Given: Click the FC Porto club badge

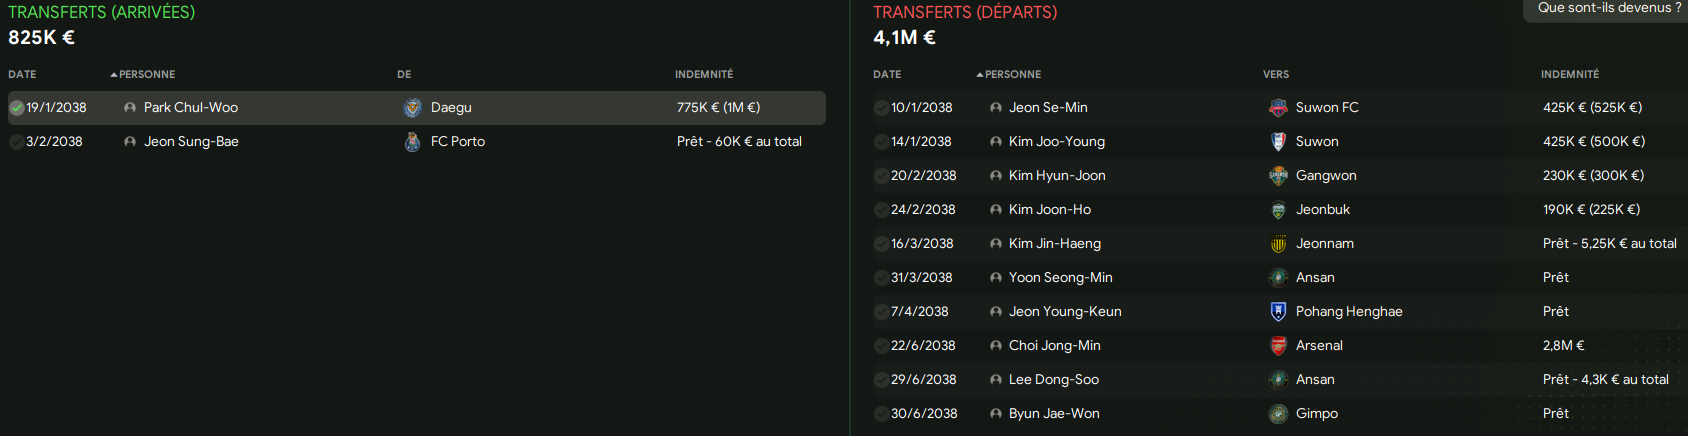Looking at the screenshot, I should pyautogui.click(x=412, y=142).
